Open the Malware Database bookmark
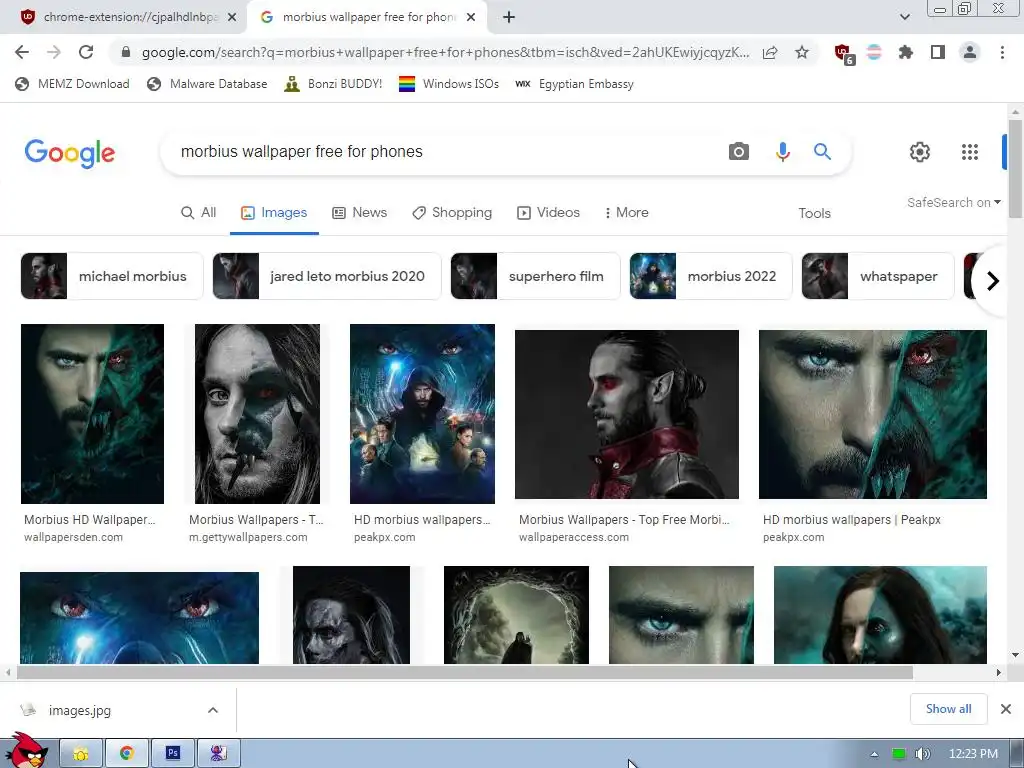 [x=208, y=84]
